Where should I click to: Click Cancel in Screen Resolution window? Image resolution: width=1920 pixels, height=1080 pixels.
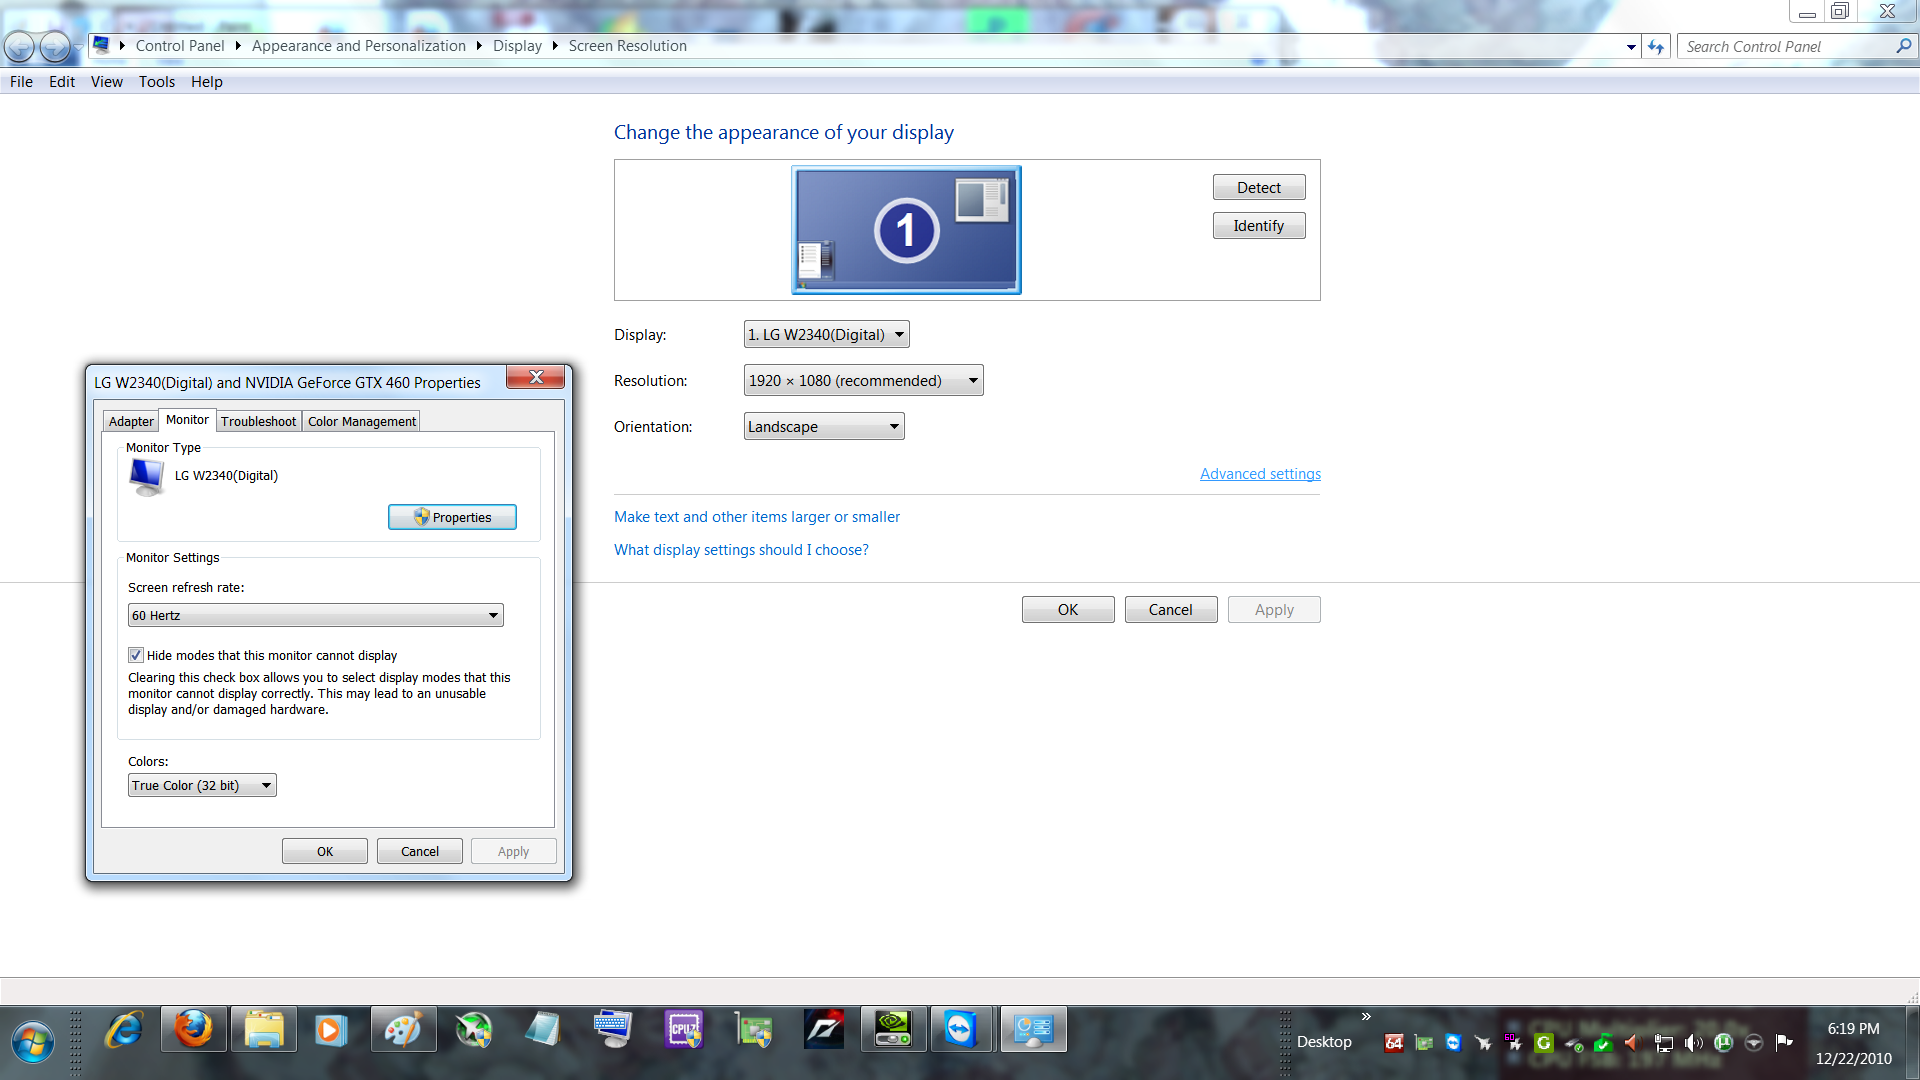click(1171, 610)
